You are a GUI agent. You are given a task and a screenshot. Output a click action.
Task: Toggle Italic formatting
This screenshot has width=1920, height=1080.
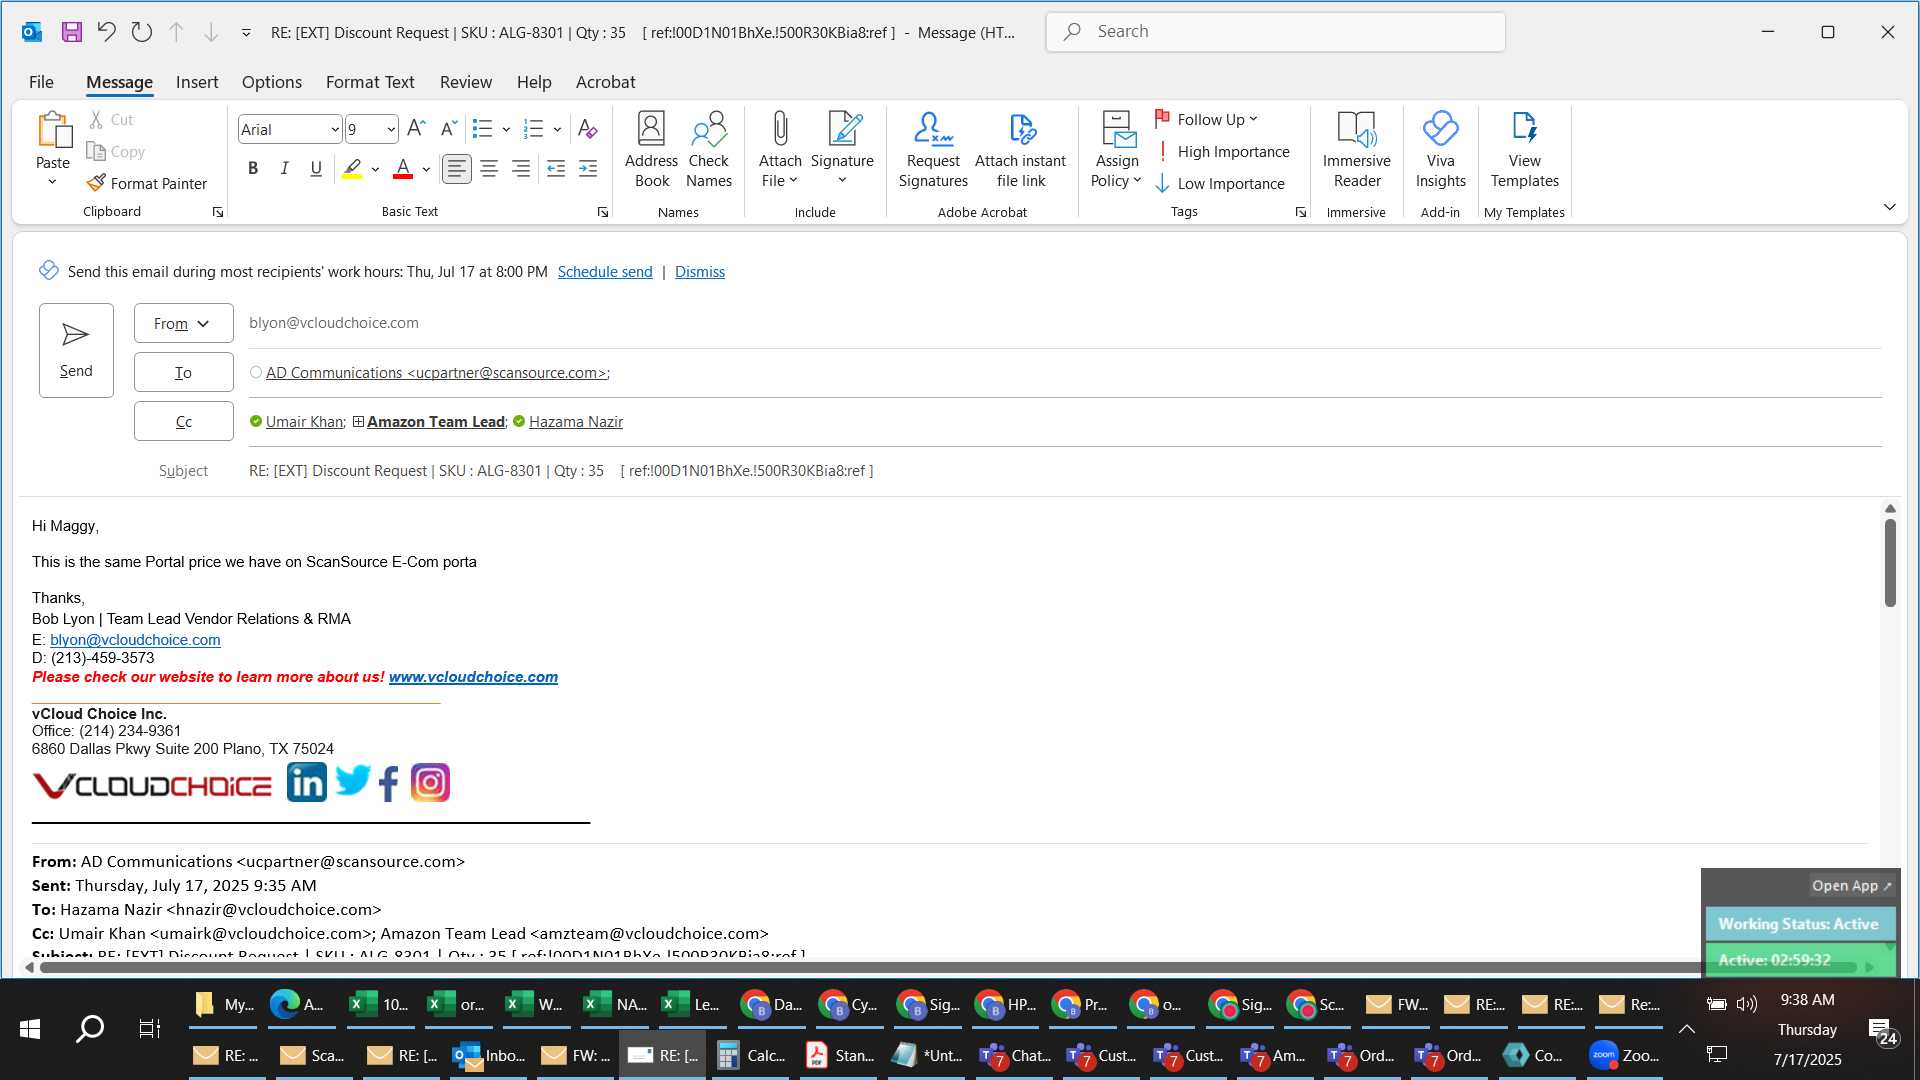[x=285, y=169]
